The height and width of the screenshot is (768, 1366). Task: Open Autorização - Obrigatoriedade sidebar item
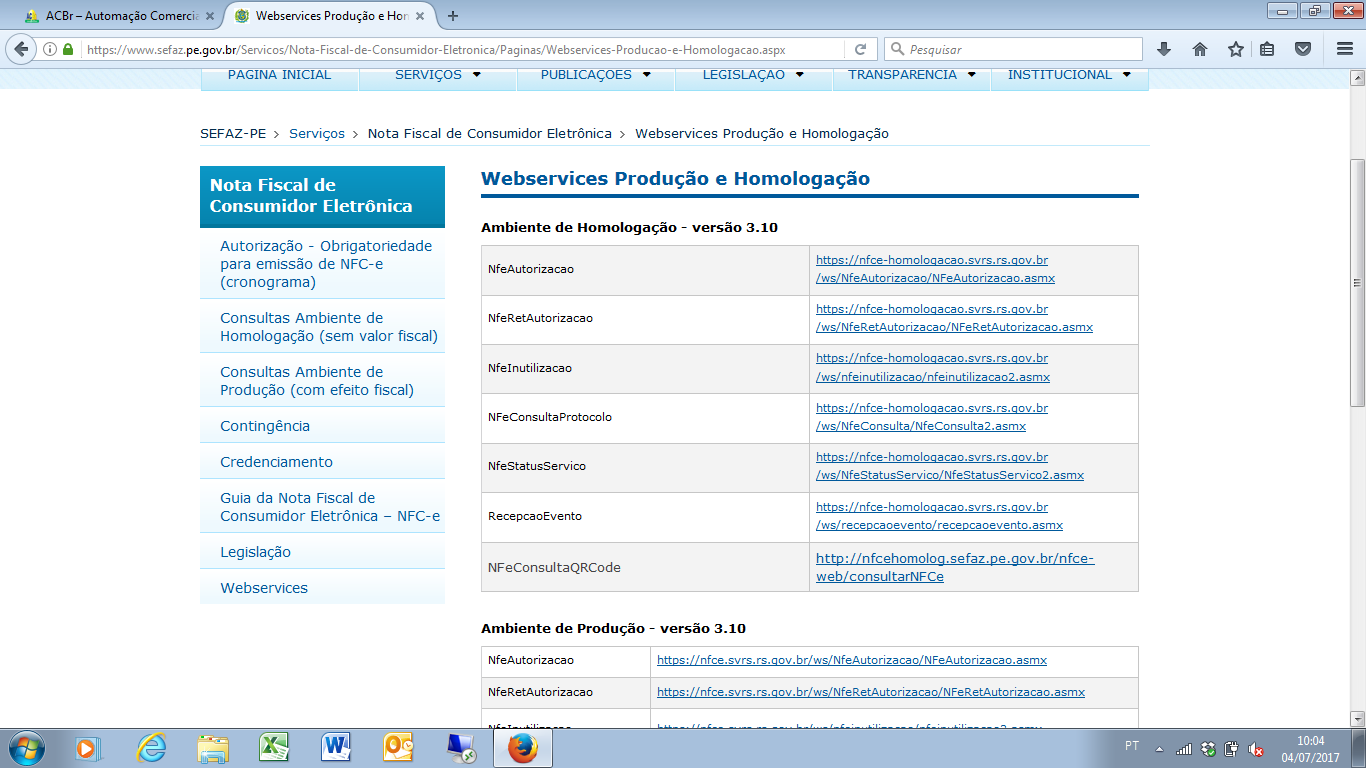[326, 264]
